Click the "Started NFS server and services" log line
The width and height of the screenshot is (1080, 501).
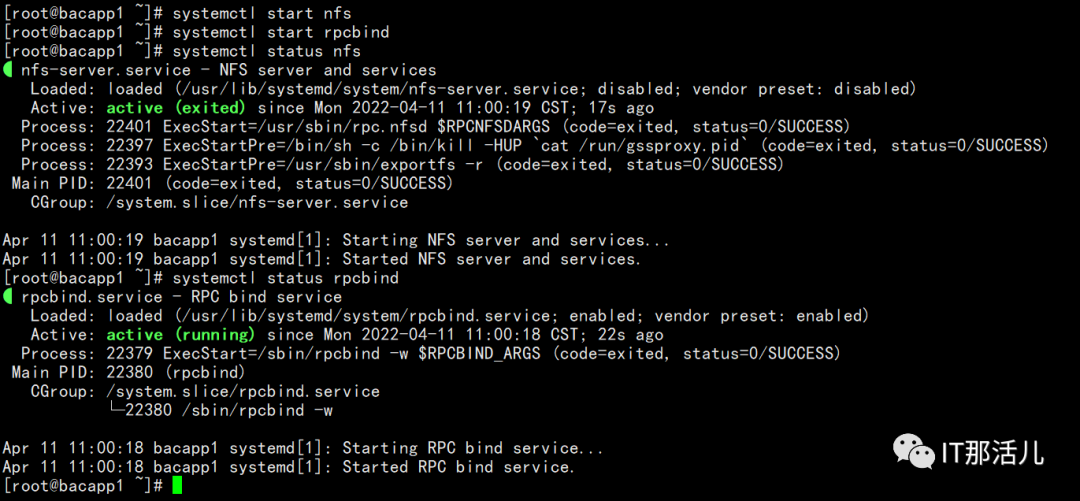[x=322, y=259]
